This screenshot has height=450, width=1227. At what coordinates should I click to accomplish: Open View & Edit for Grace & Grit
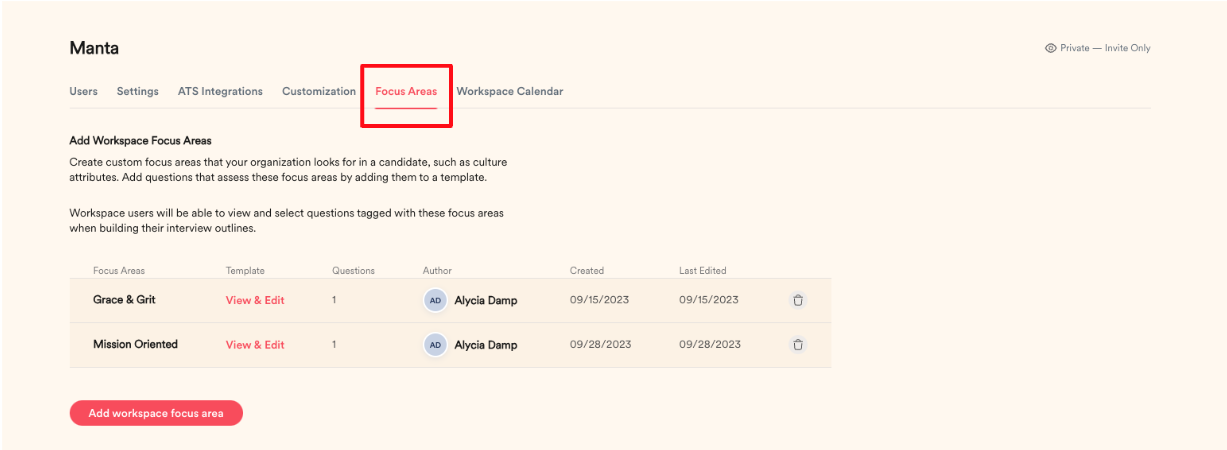coord(255,300)
